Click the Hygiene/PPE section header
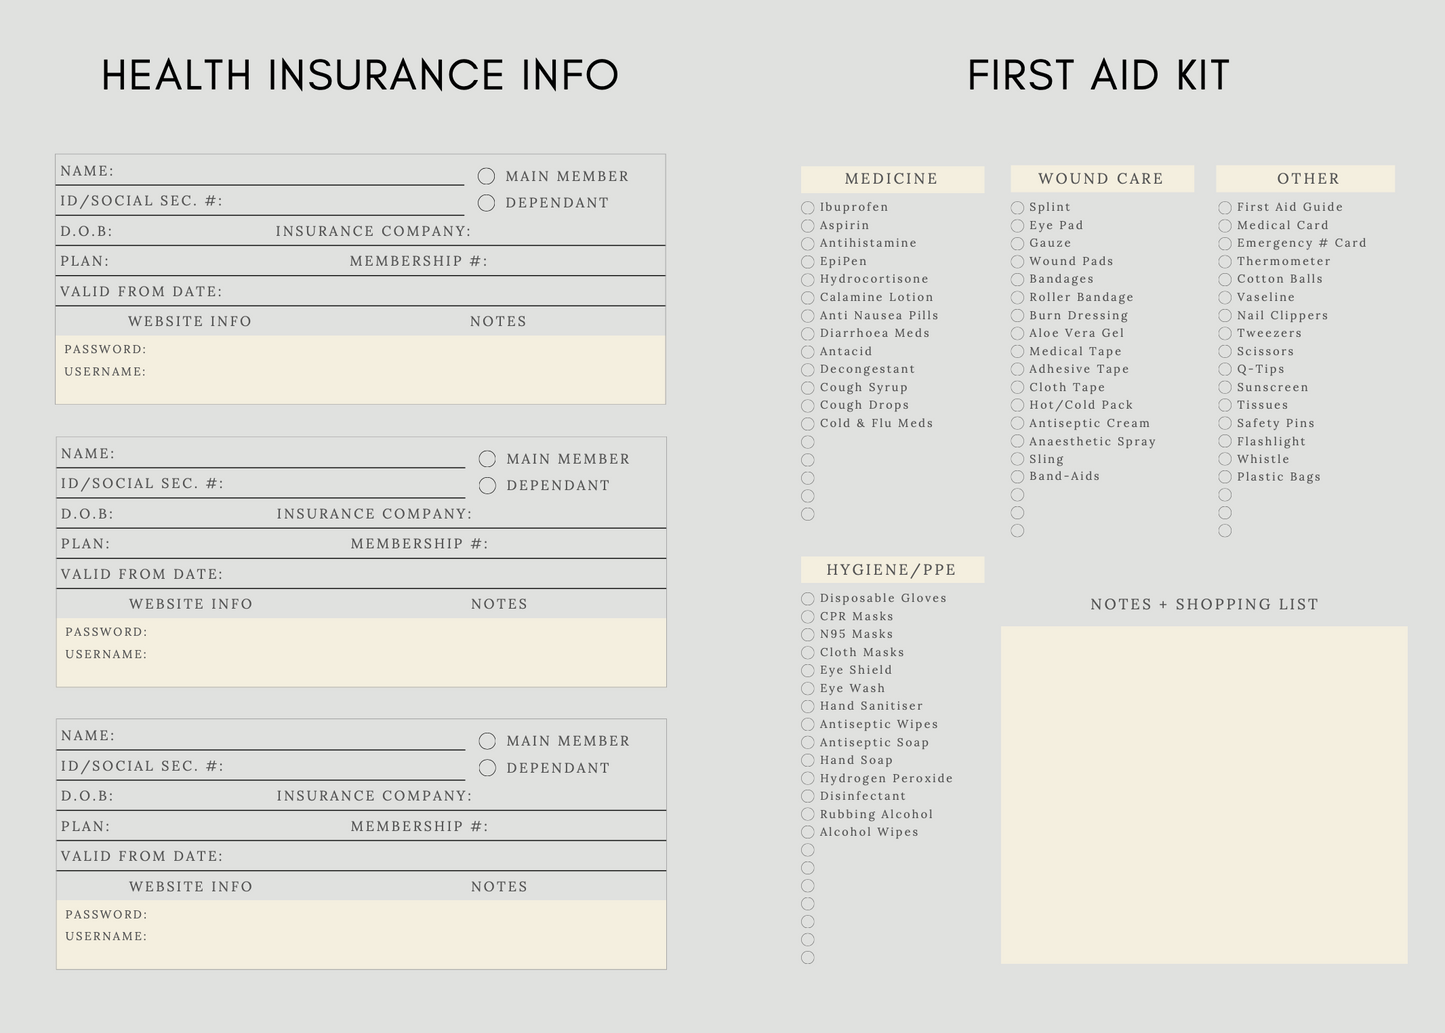This screenshot has width=1445, height=1033. (892, 570)
